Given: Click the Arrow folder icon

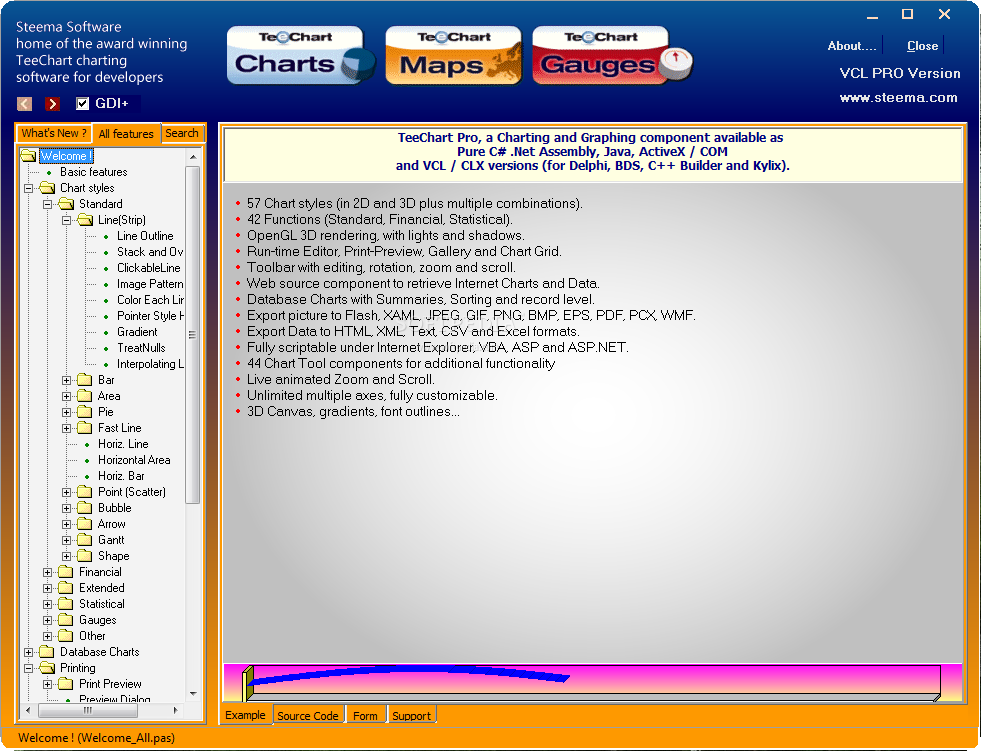Looking at the screenshot, I should [85, 524].
